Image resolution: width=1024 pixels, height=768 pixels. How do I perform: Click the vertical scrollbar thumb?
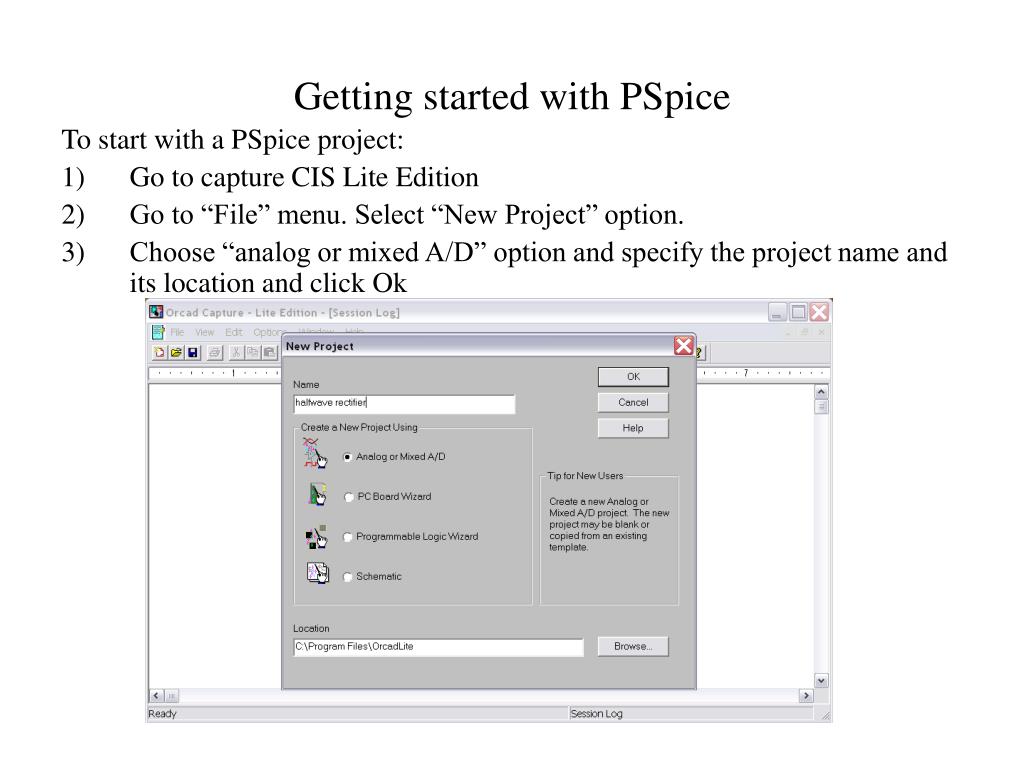pyautogui.click(x=822, y=406)
